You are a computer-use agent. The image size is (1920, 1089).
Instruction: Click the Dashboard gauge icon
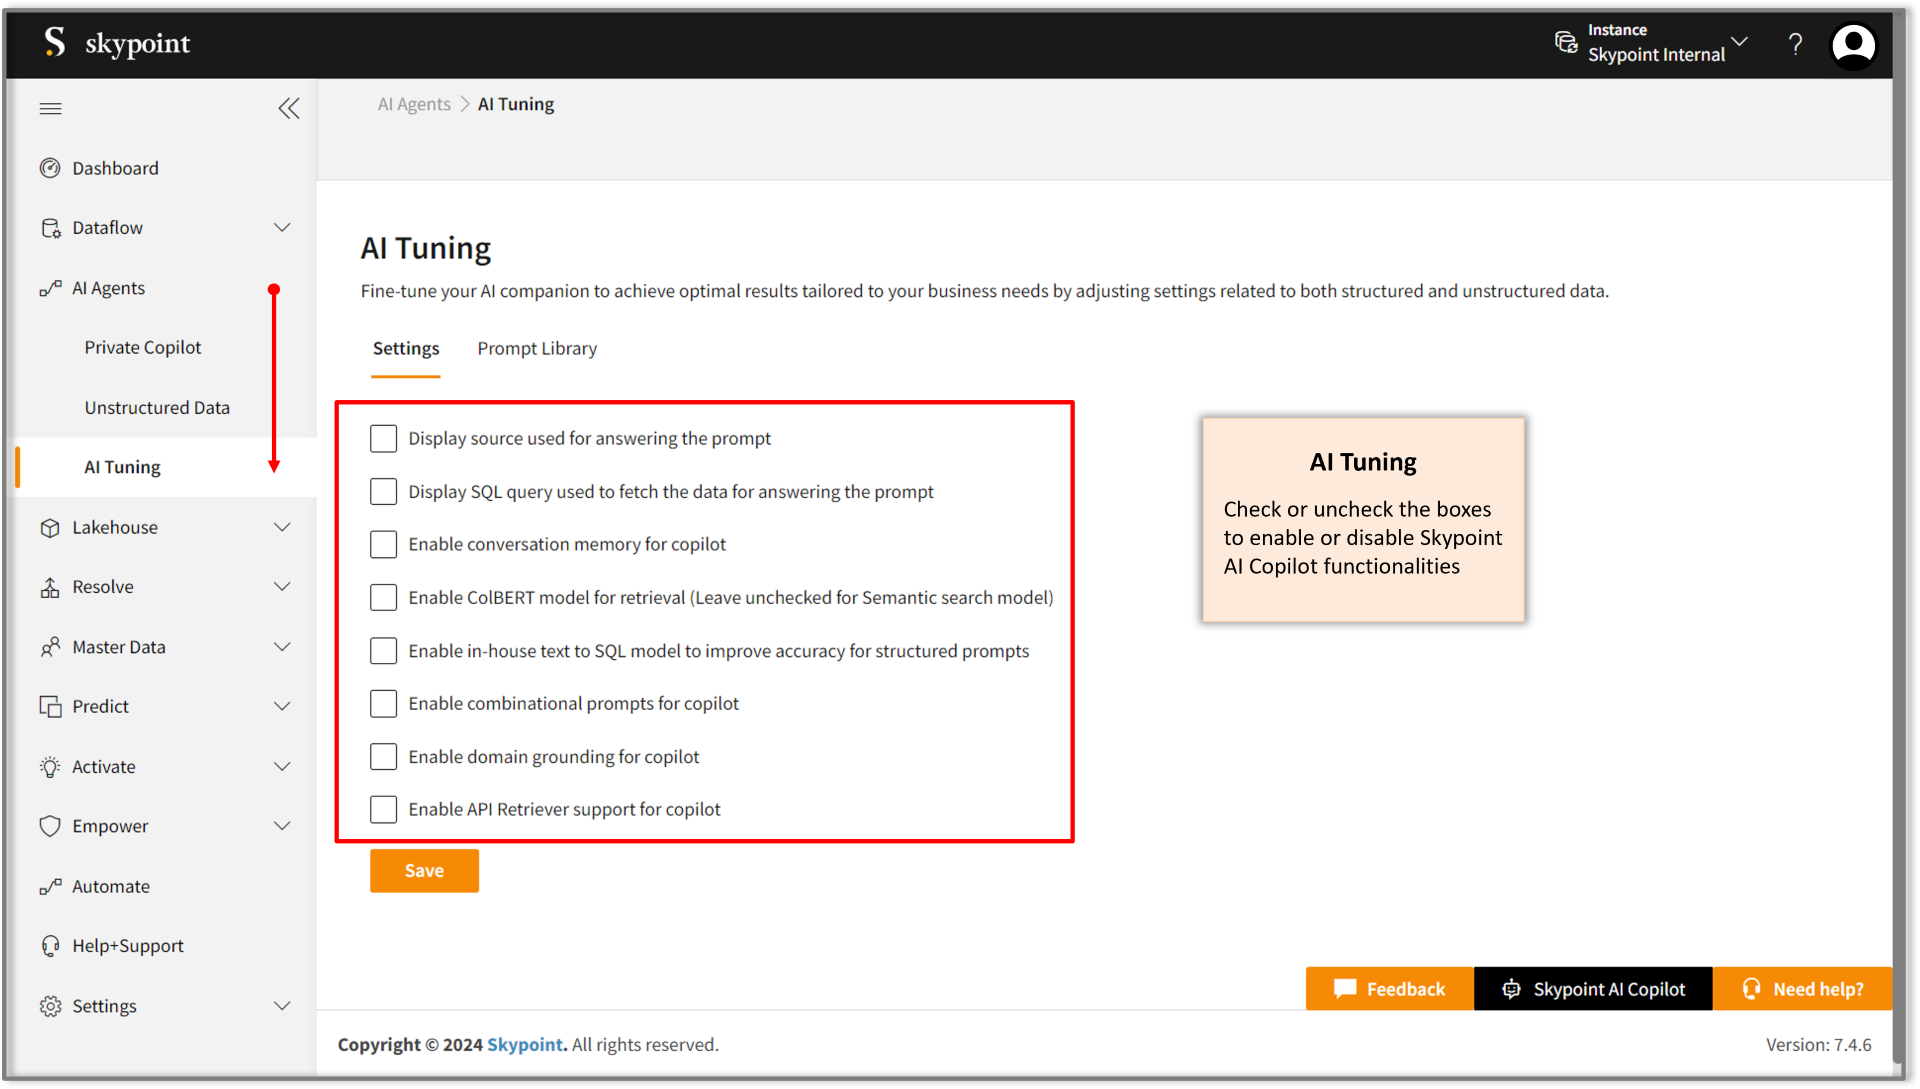click(50, 168)
